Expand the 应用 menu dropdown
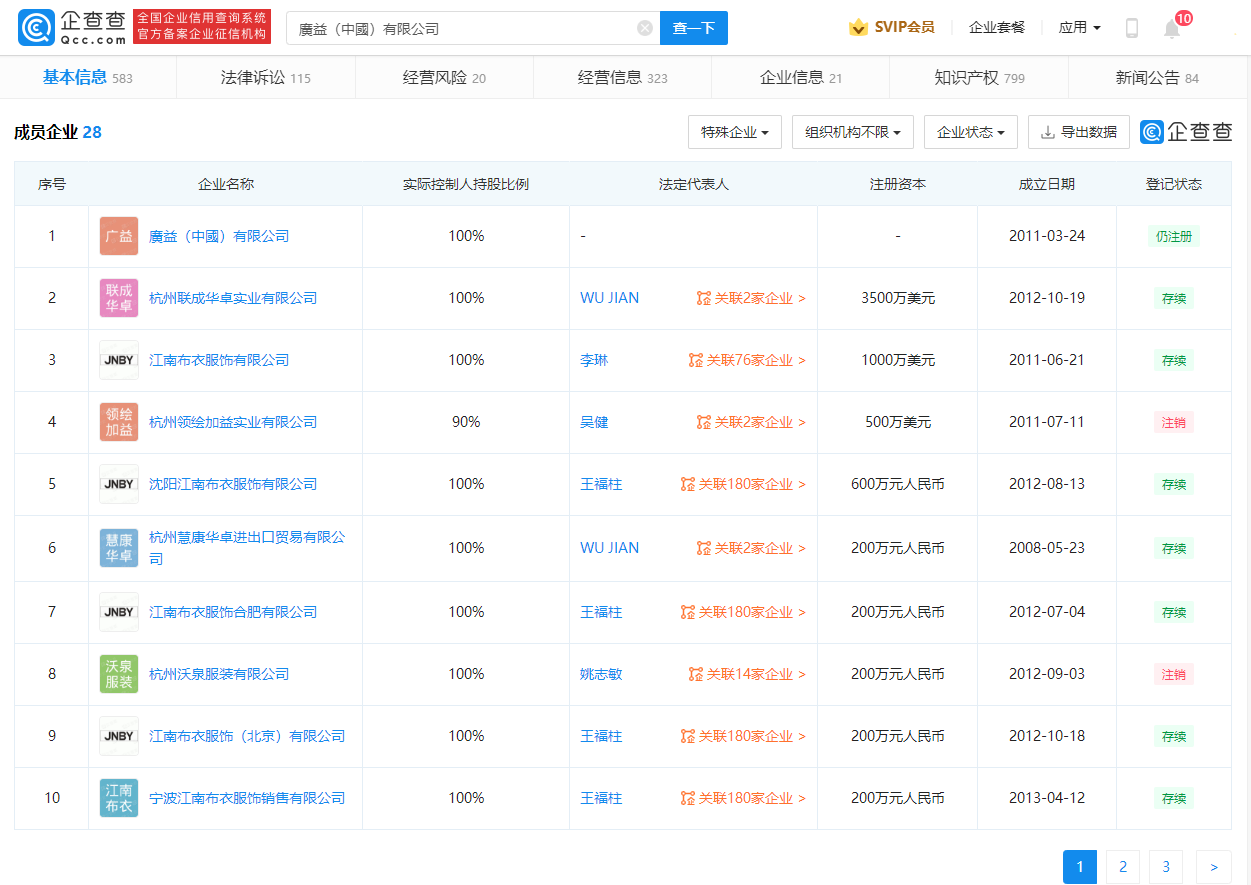 click(x=1080, y=28)
